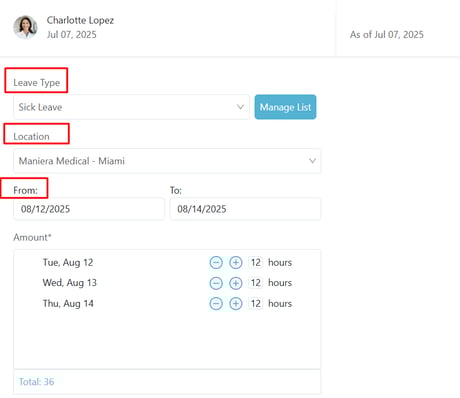Click the hours value box for Thu, Aug 14
This screenshot has width=460, height=398.
tap(256, 304)
